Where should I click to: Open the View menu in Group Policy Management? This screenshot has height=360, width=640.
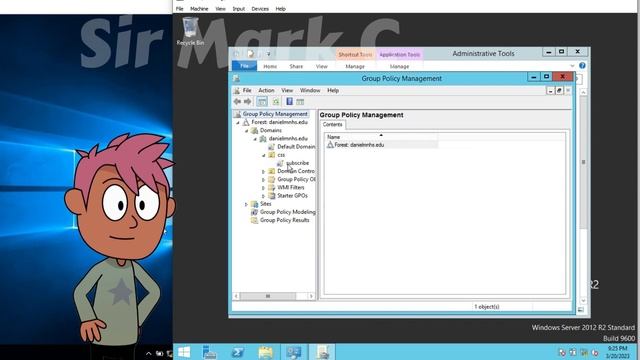[x=287, y=90]
